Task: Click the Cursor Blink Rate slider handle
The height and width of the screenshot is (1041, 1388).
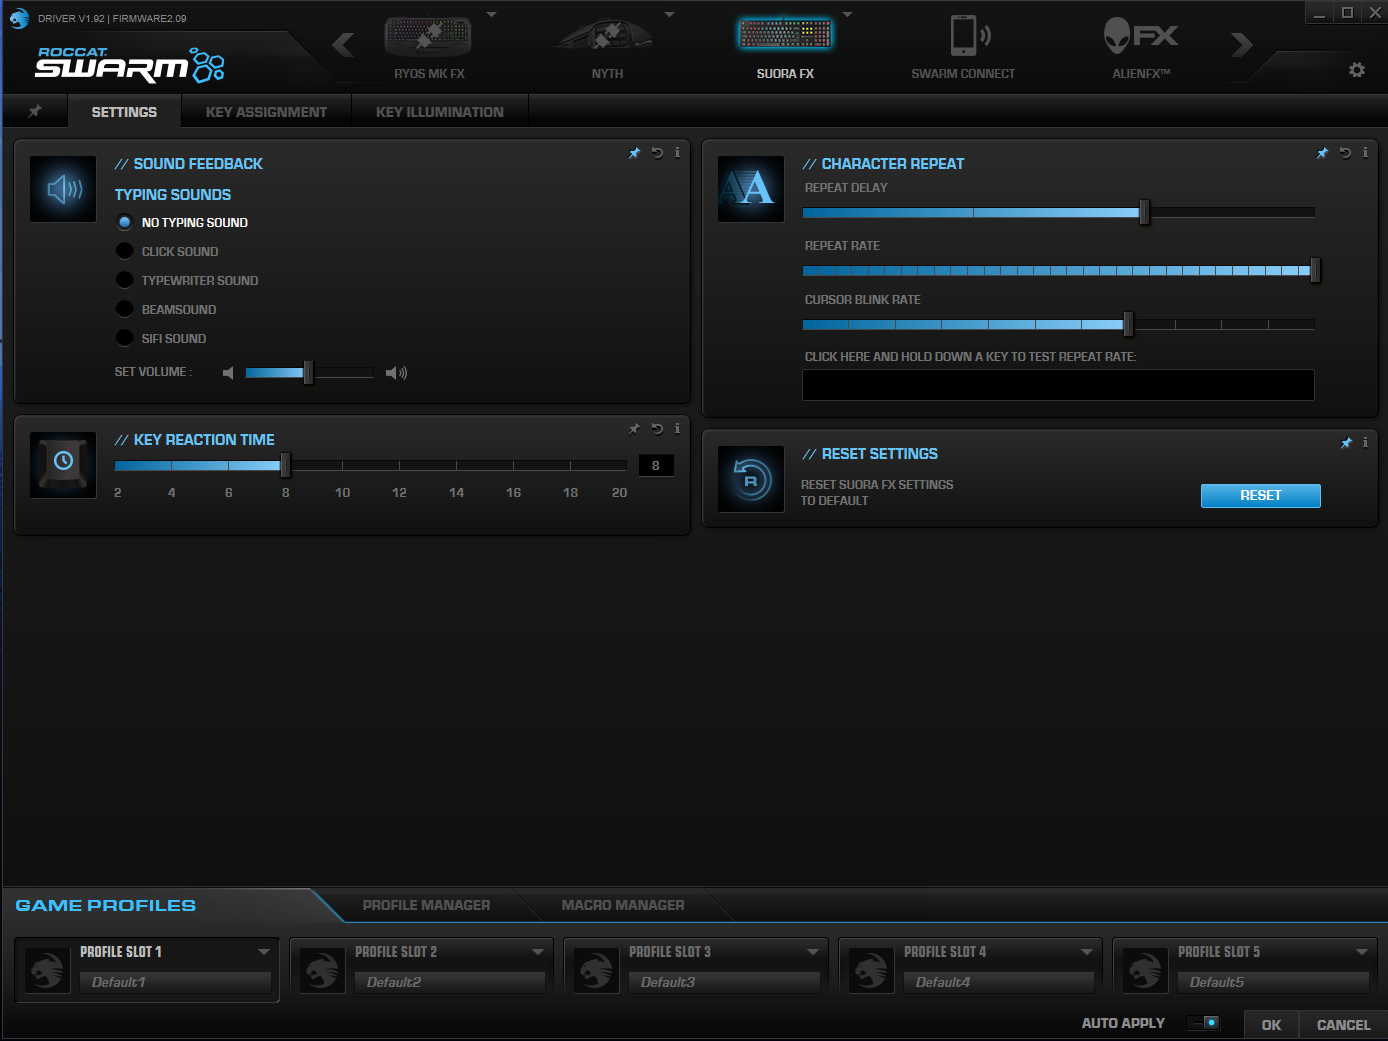Action: point(1128,324)
